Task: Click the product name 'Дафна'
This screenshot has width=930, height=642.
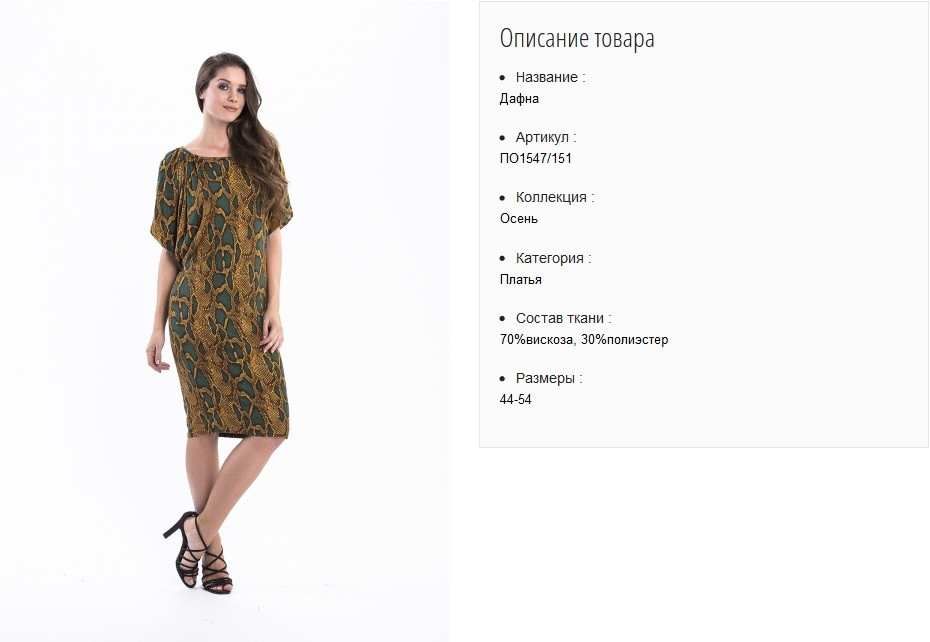Action: [x=519, y=98]
